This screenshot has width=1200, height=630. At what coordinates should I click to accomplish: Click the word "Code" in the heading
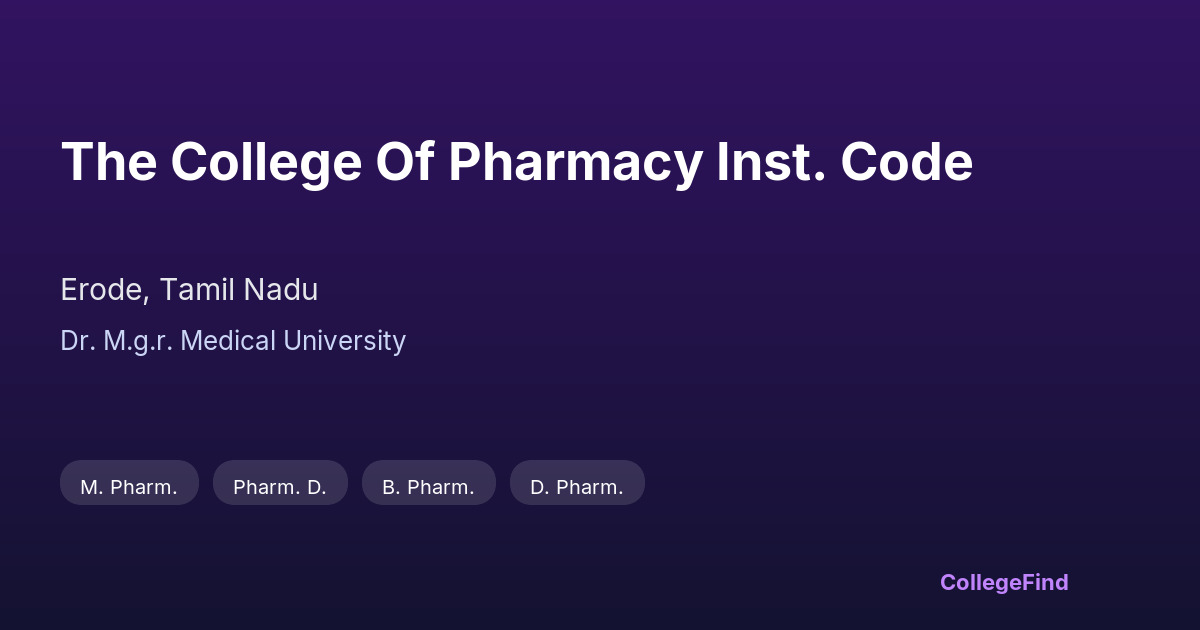pos(906,162)
